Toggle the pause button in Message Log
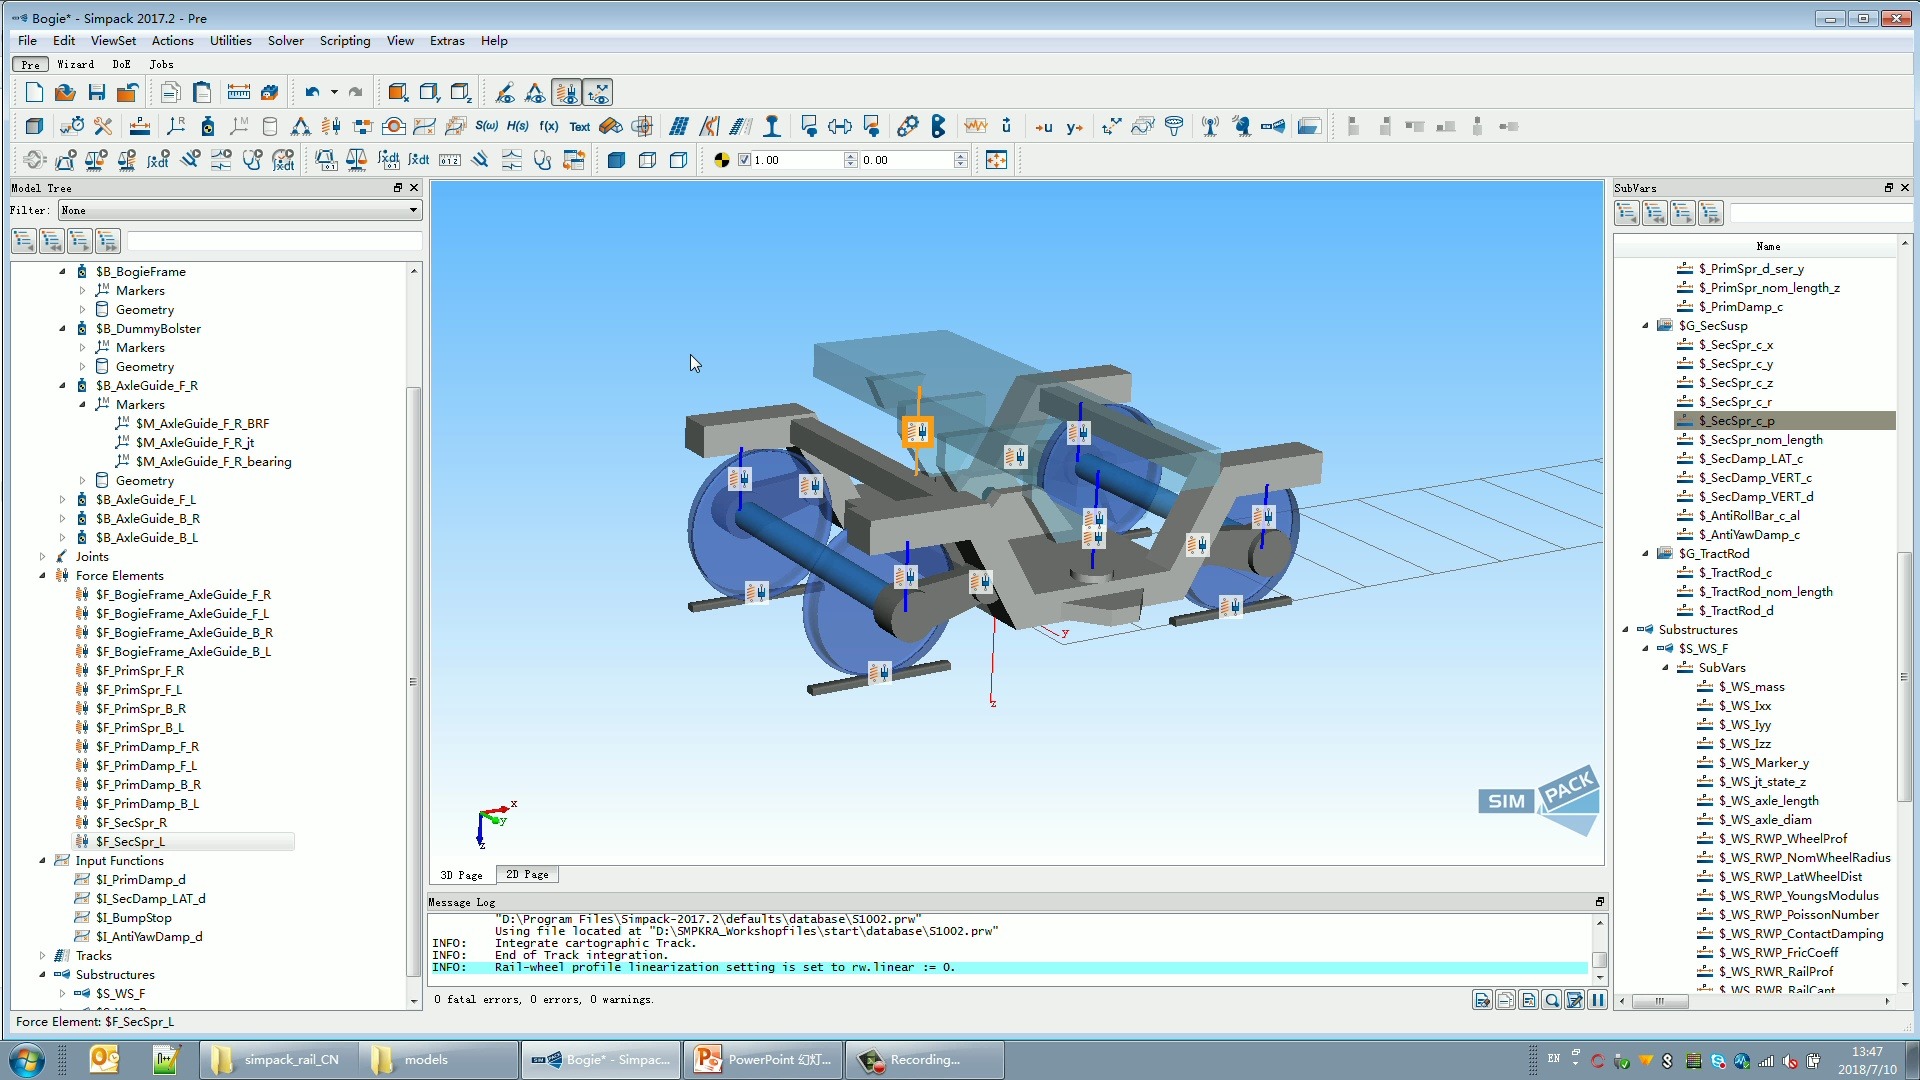 1597,1000
